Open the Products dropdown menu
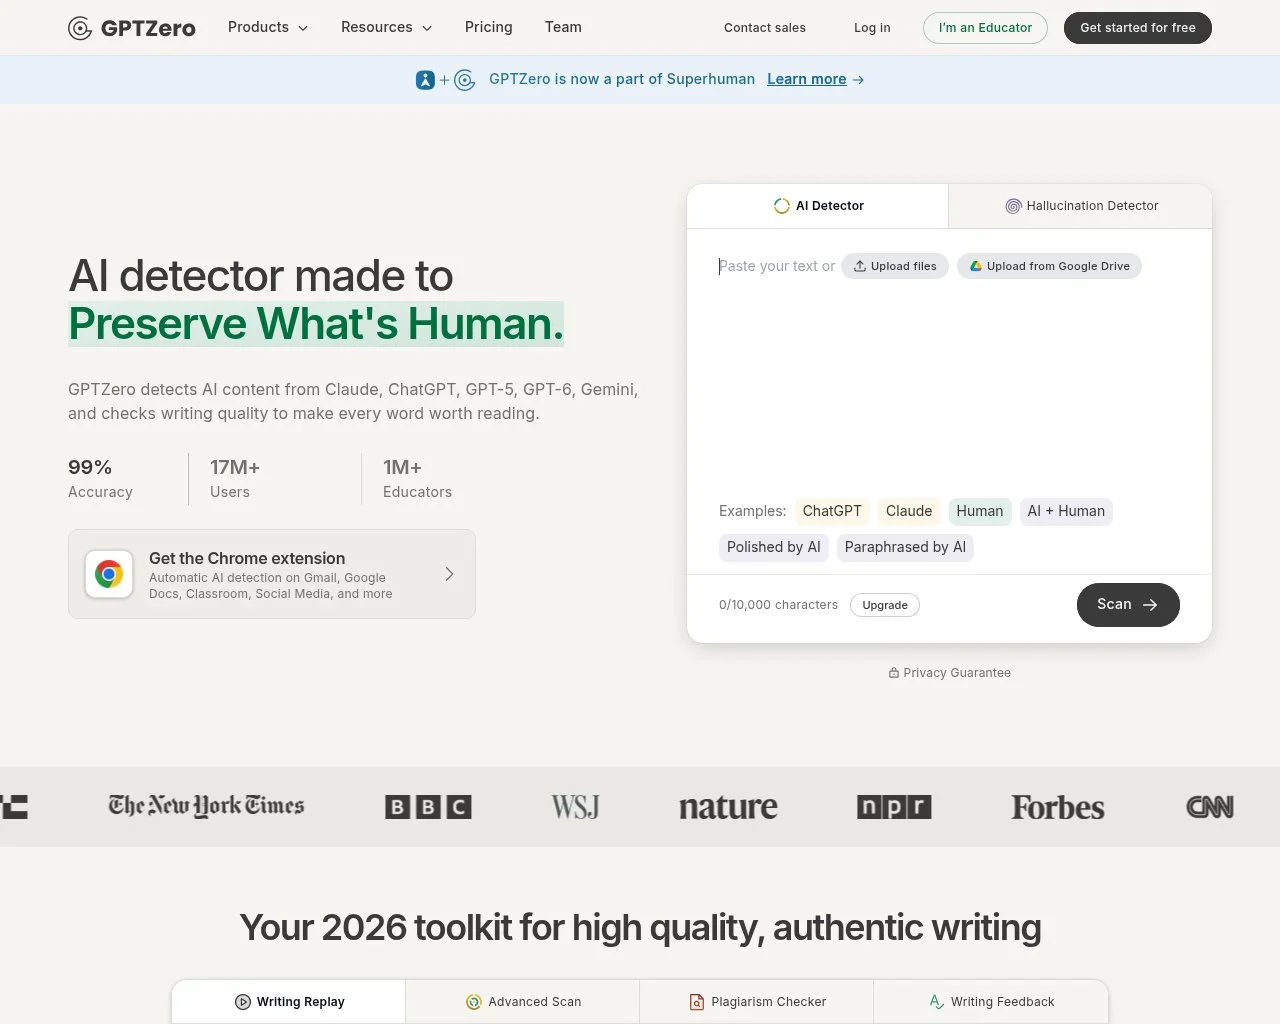Image resolution: width=1280 pixels, height=1024 pixels. [x=268, y=27]
